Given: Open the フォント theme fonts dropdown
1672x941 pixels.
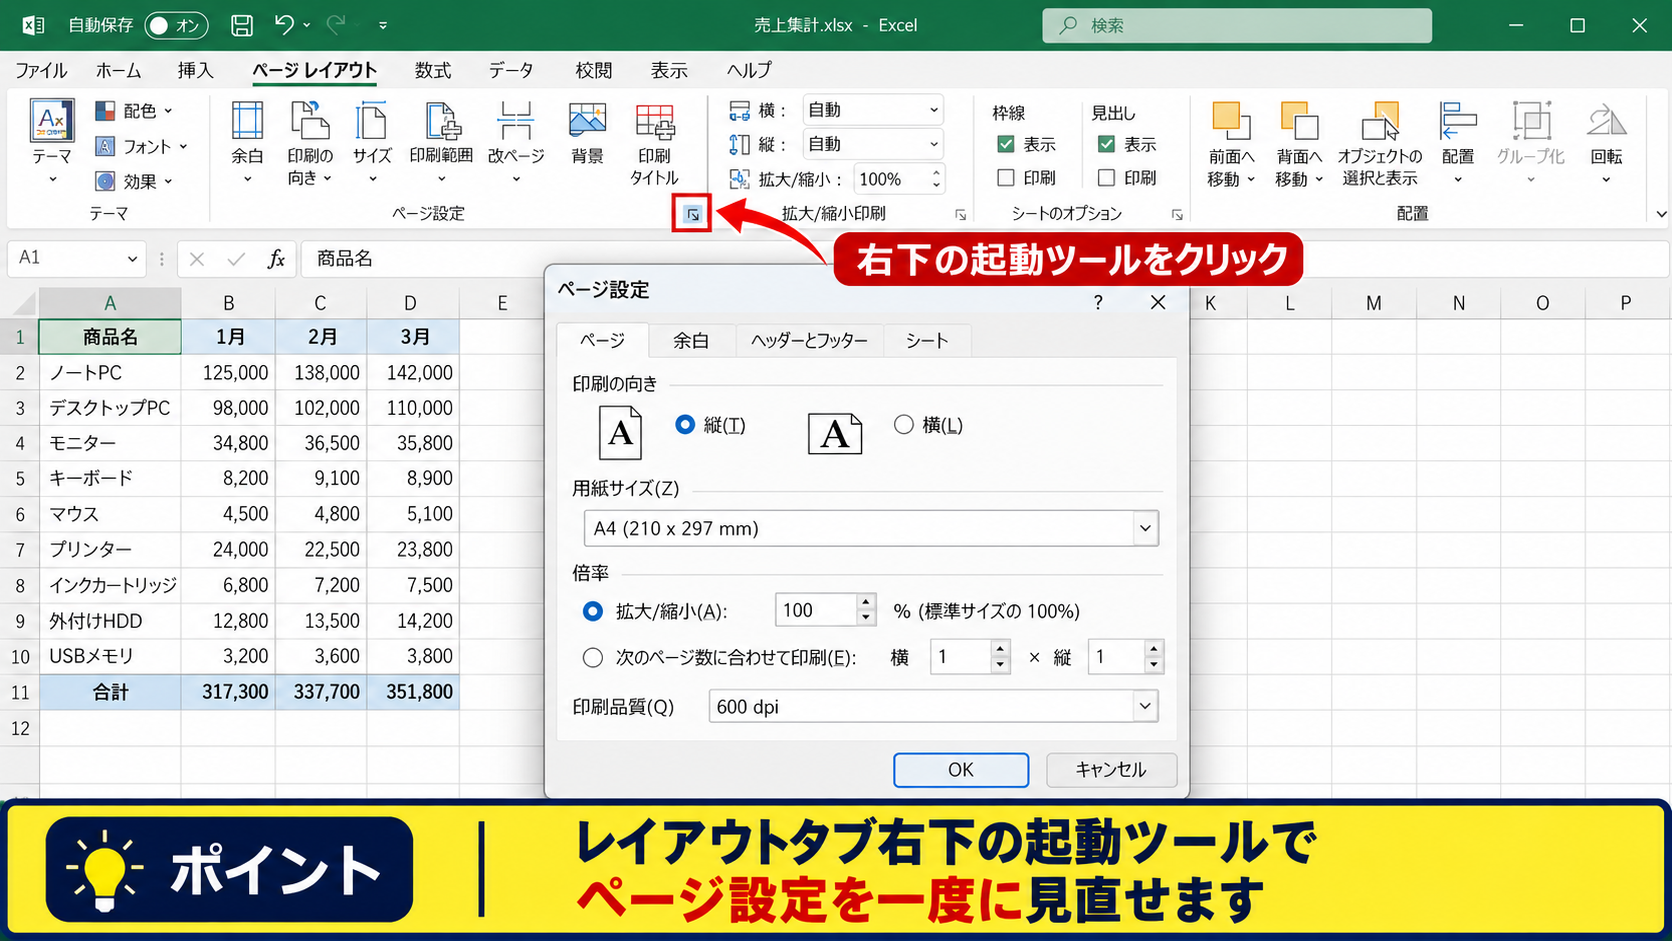Looking at the screenshot, I should pos(141,146).
